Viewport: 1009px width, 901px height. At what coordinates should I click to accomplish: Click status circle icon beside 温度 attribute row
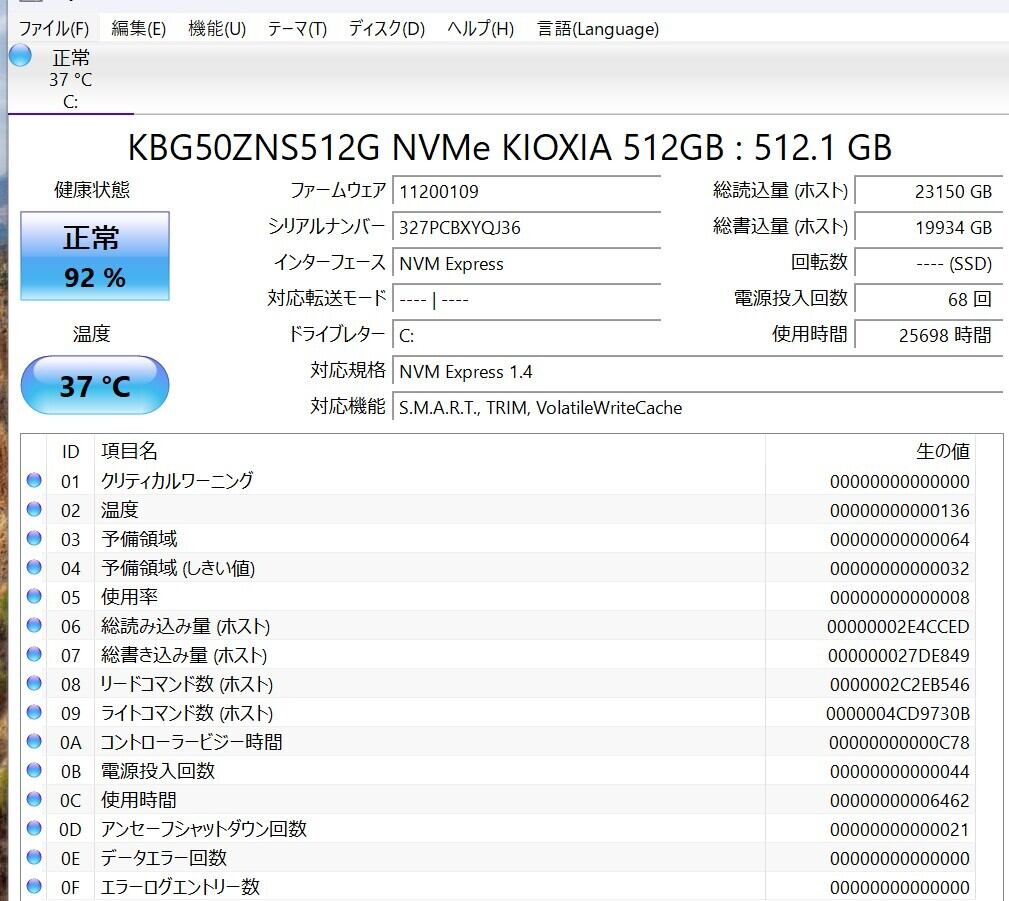click(x=34, y=510)
